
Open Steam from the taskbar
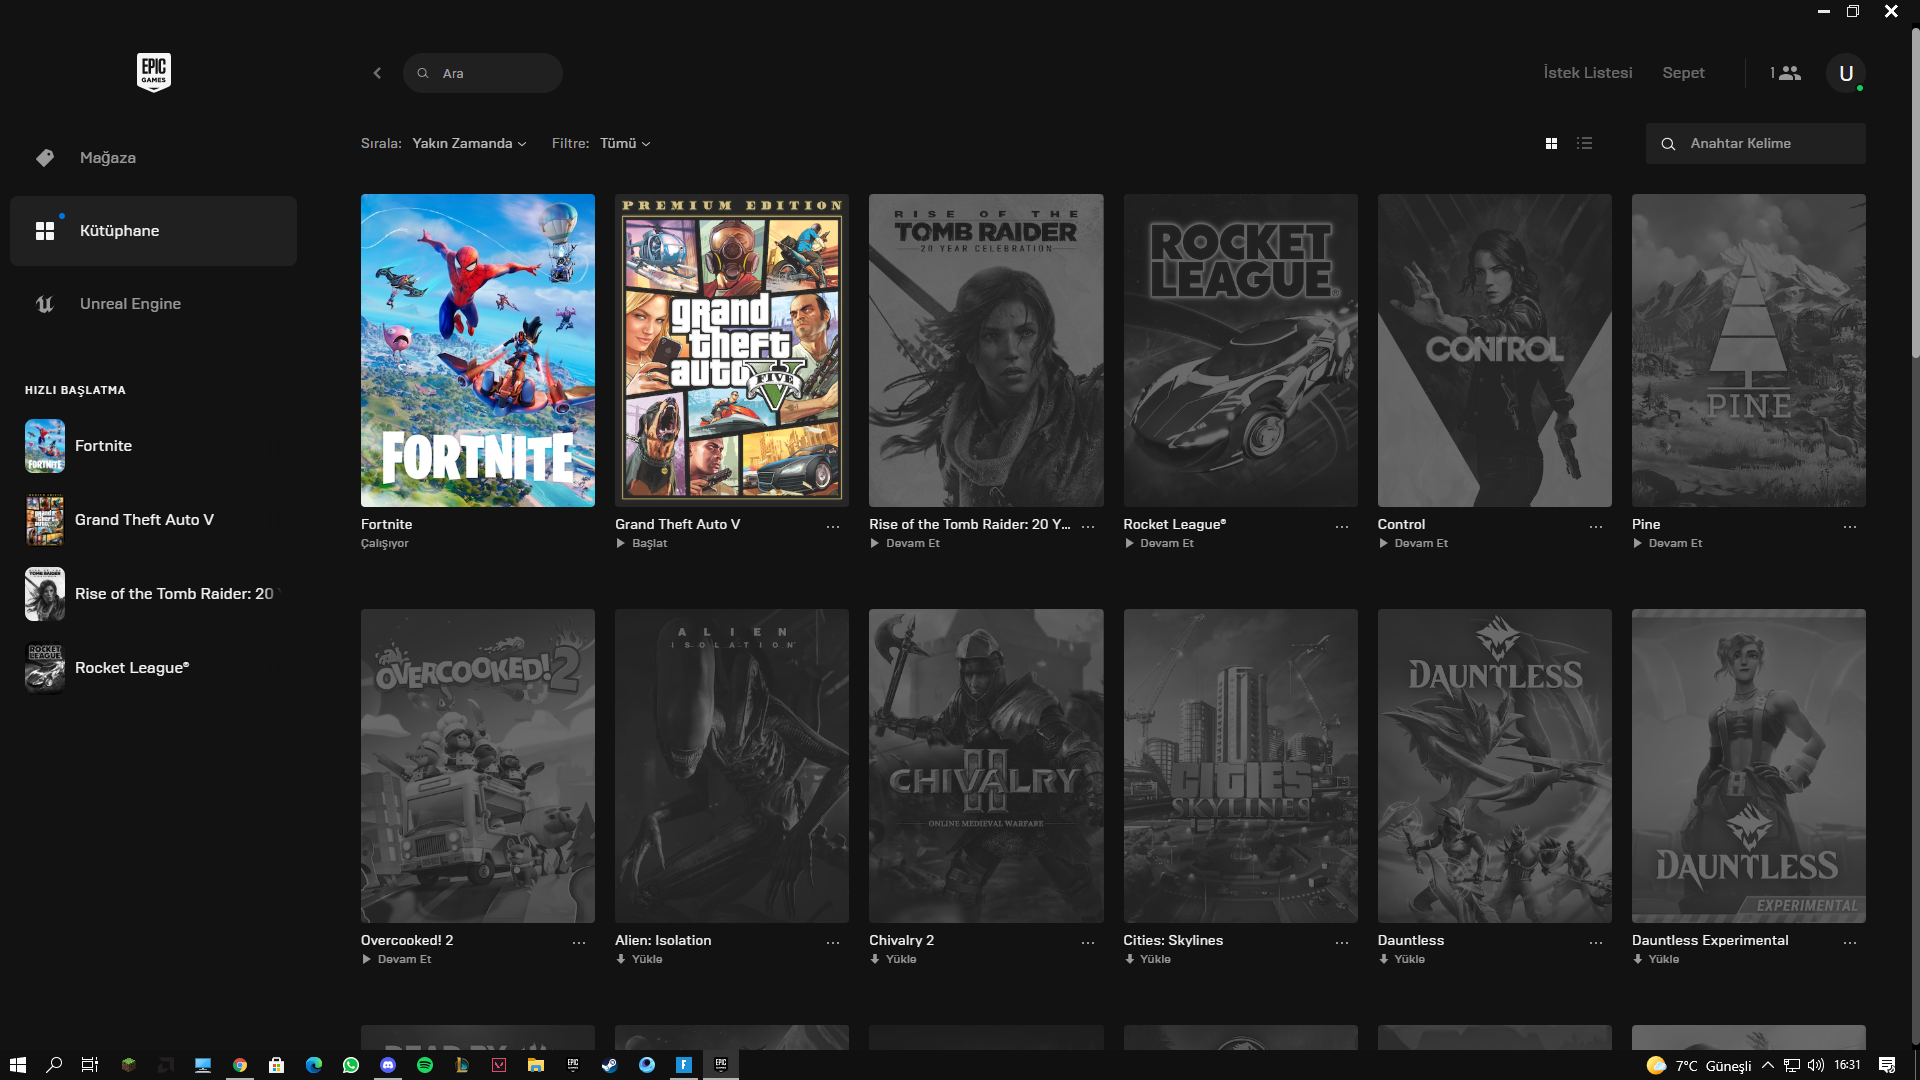(609, 1065)
